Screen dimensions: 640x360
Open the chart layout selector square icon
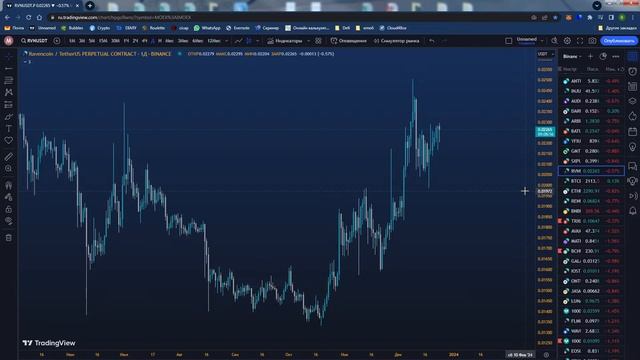tap(509, 41)
